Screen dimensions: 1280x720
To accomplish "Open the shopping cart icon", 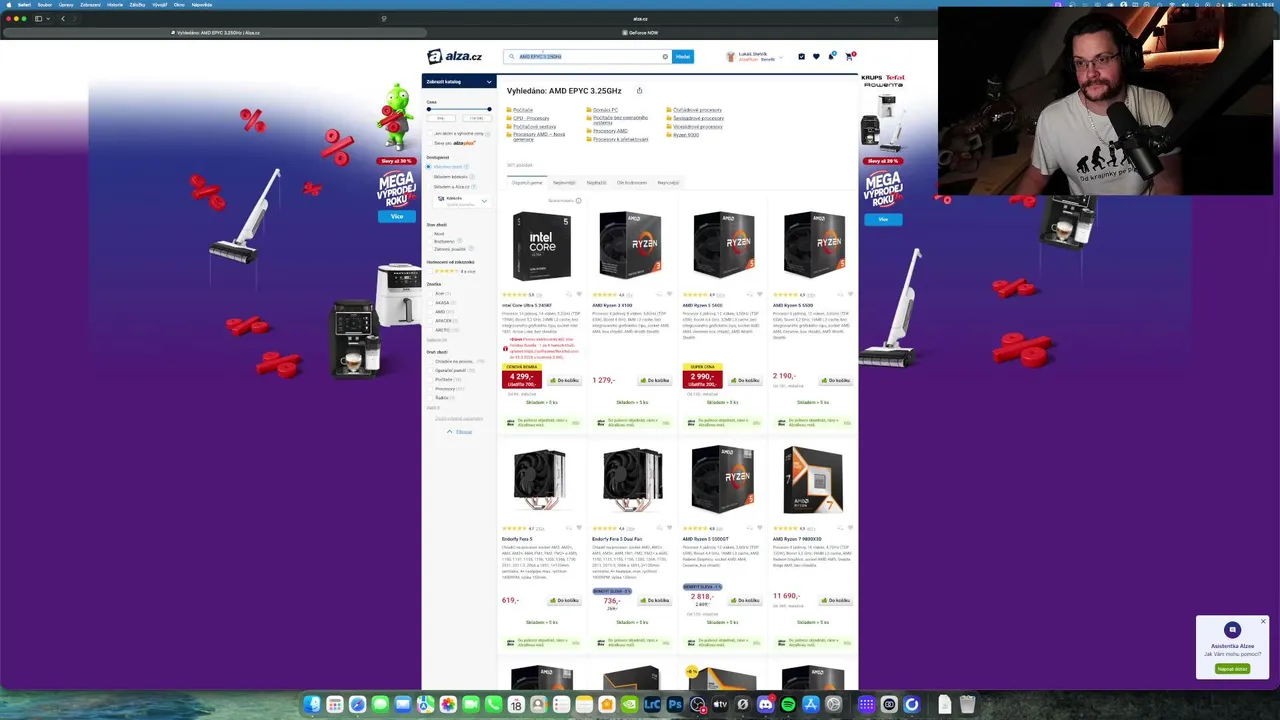I will pyautogui.click(x=849, y=57).
